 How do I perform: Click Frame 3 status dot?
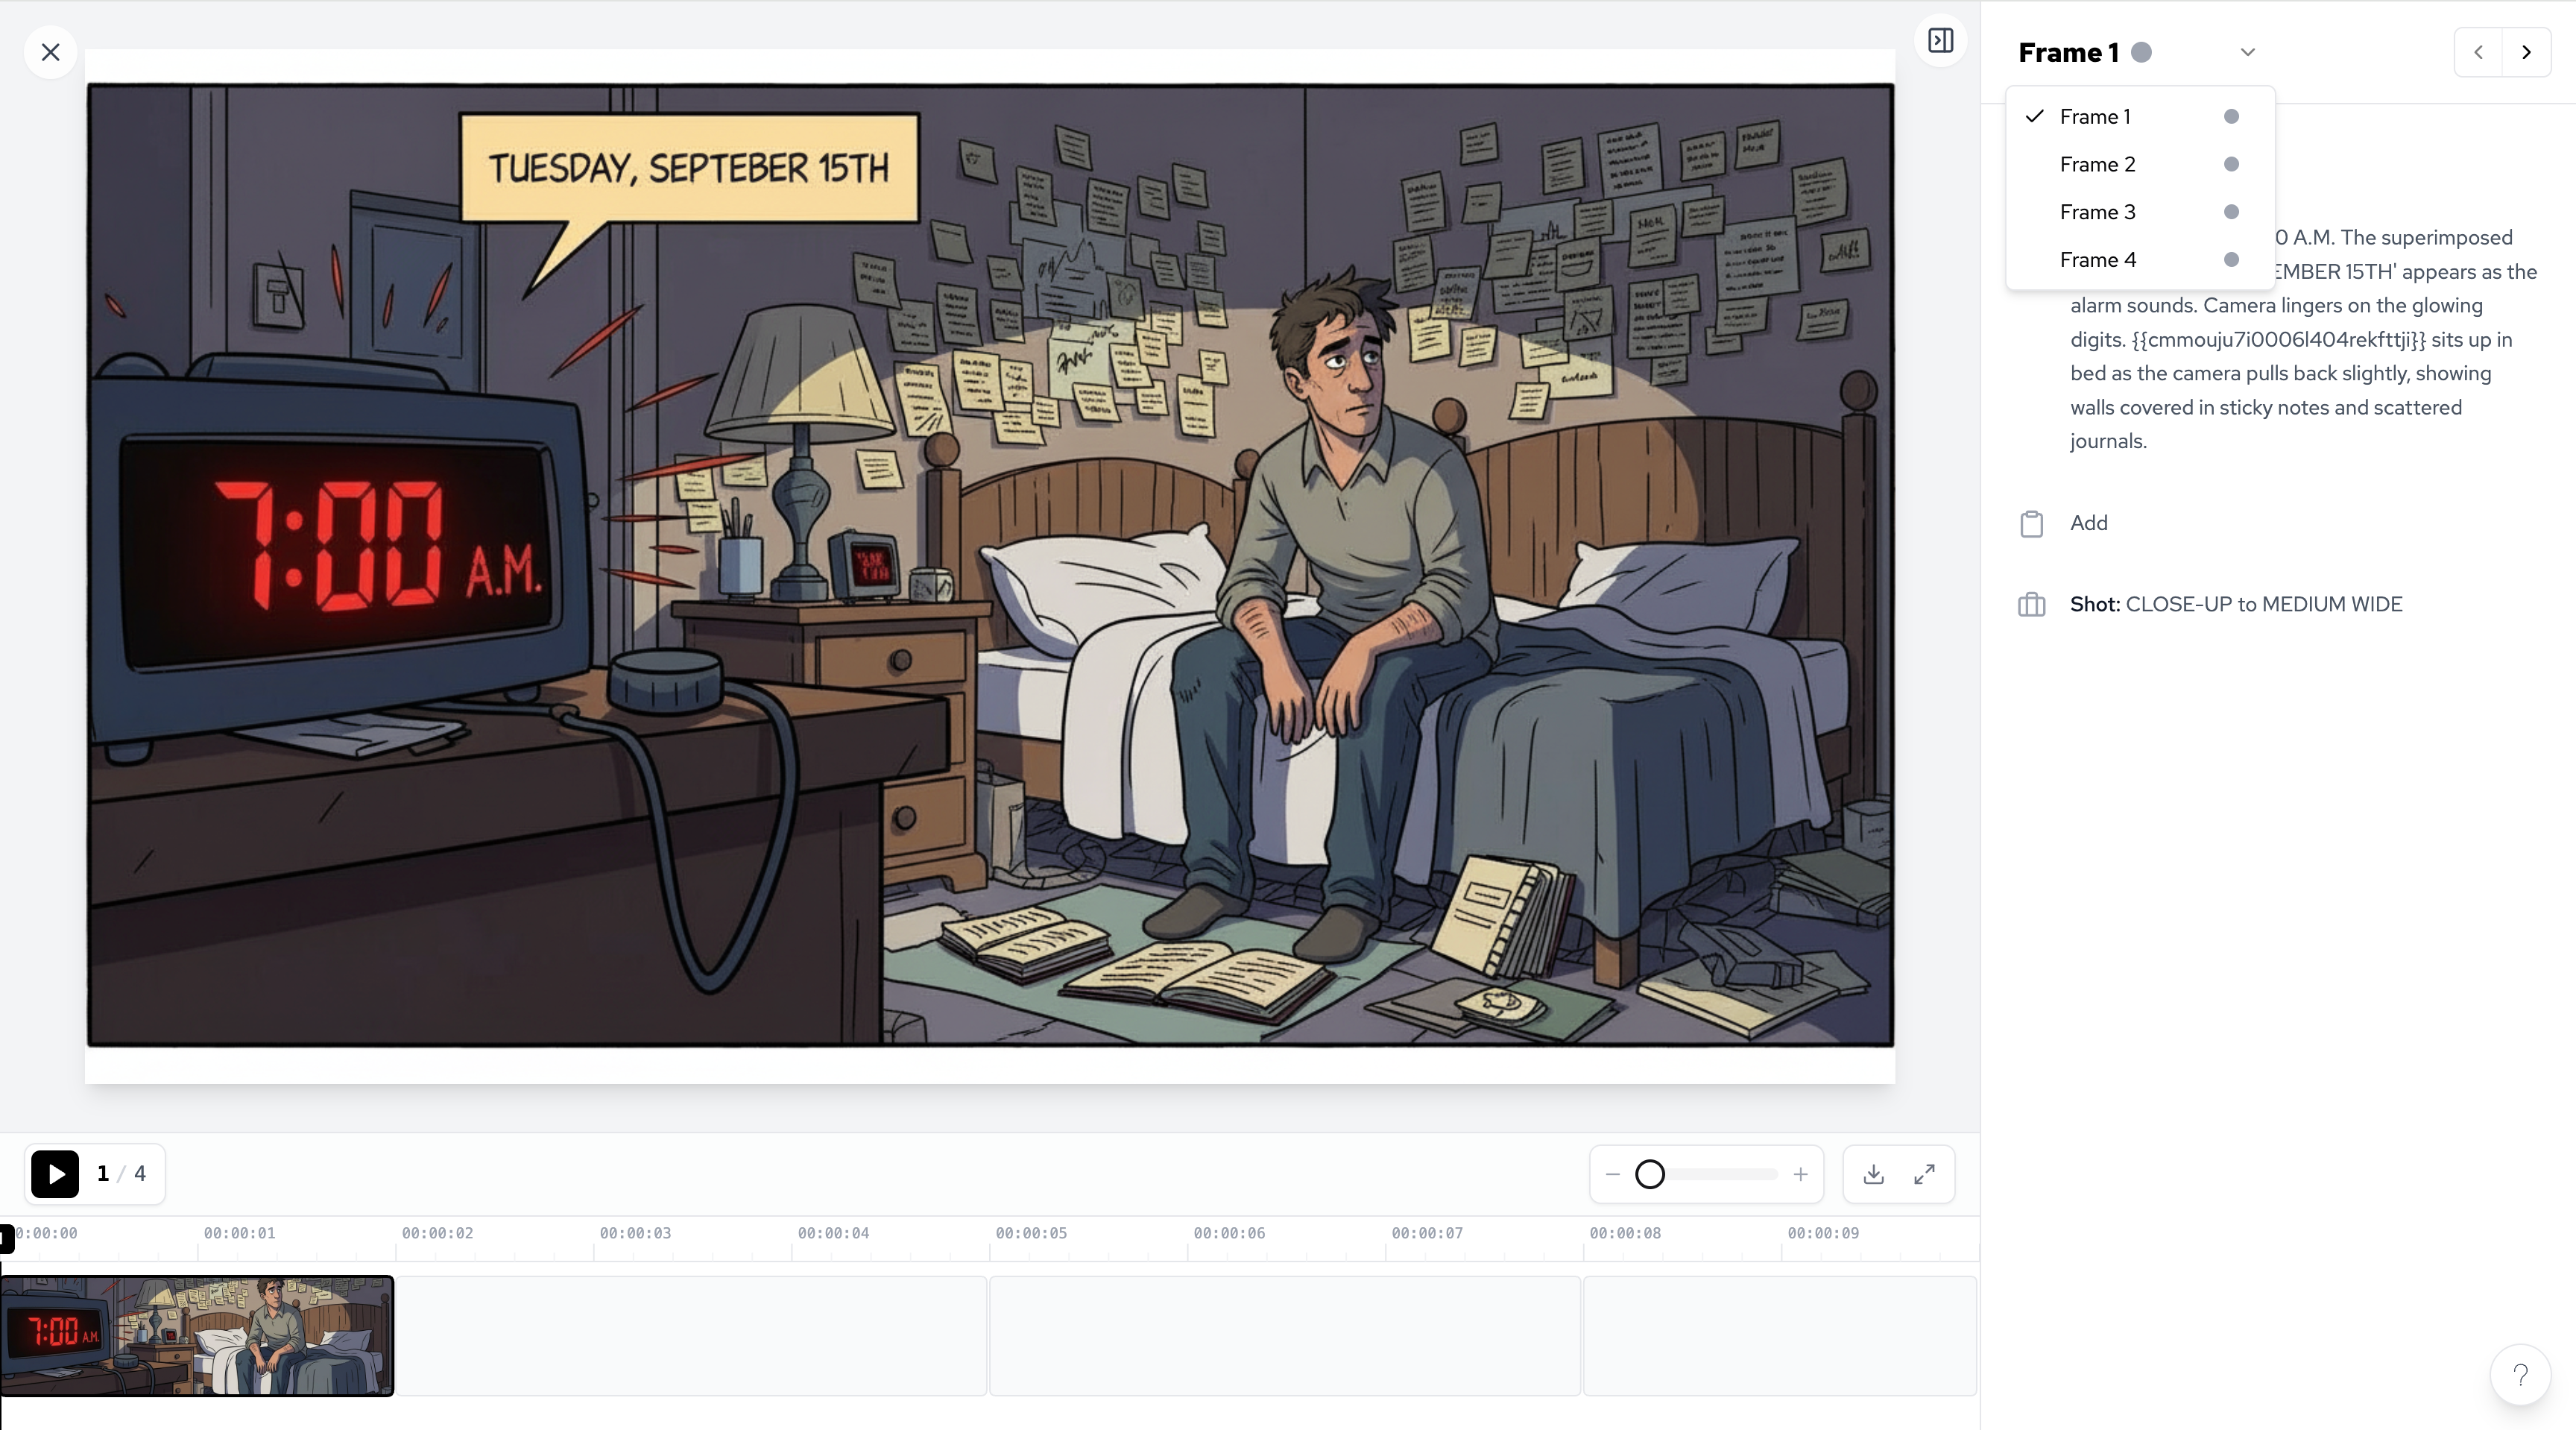[x=2231, y=212]
